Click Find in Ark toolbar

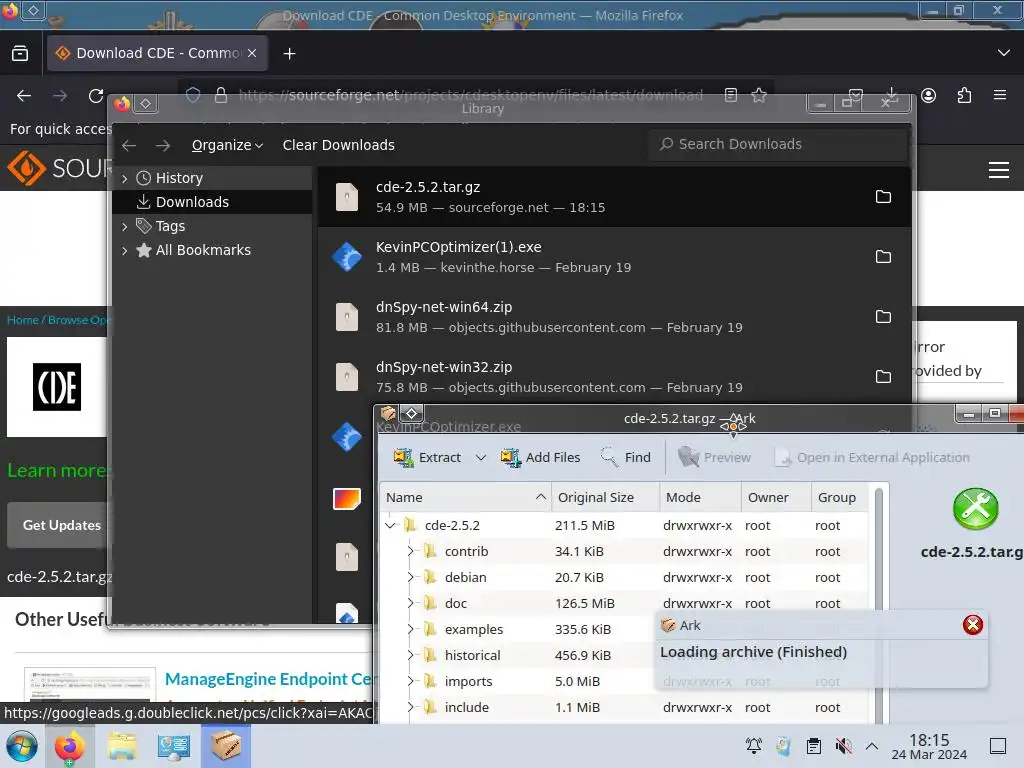coord(626,457)
